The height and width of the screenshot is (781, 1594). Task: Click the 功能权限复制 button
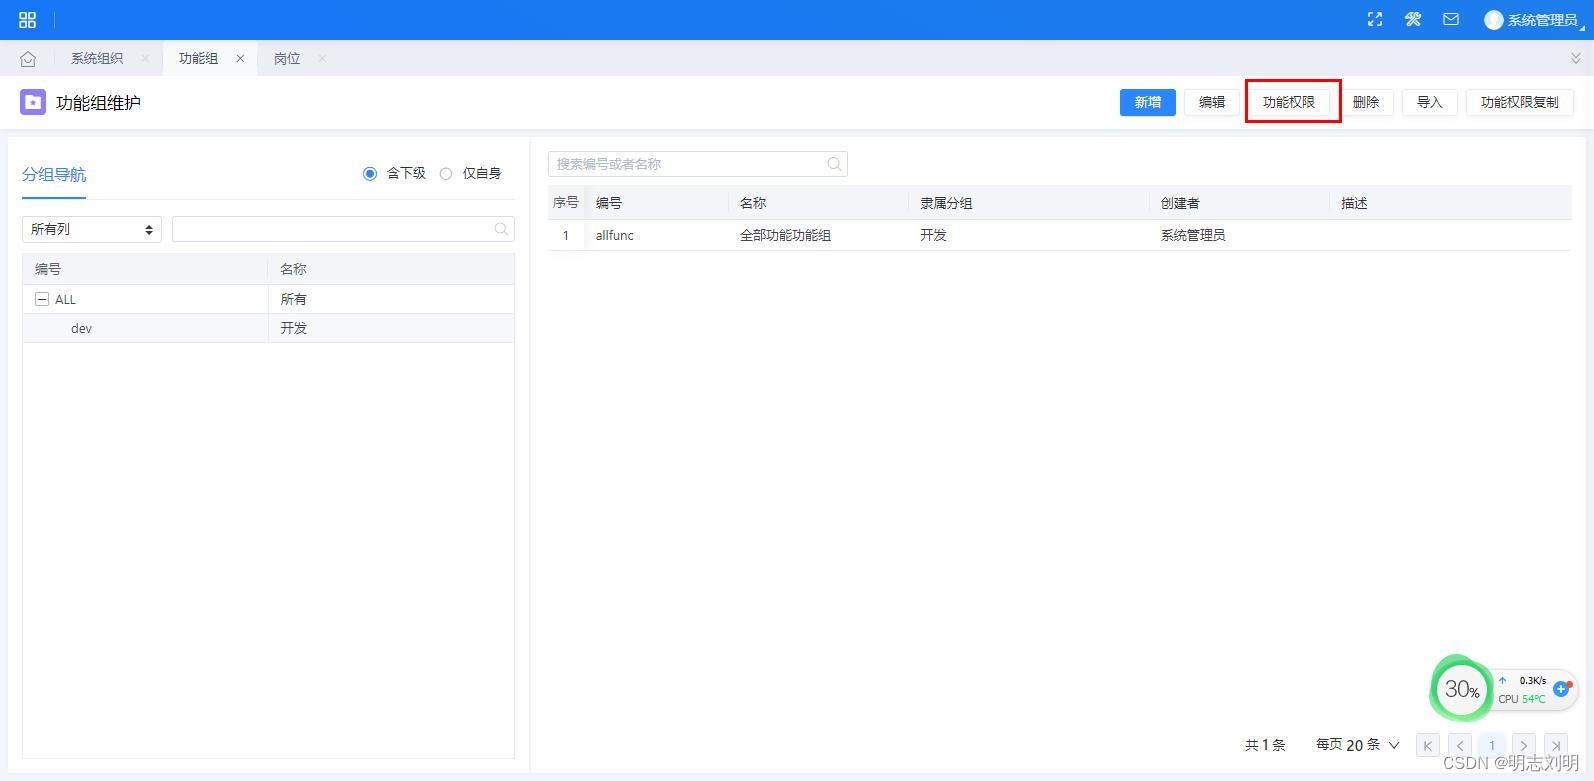click(x=1520, y=102)
